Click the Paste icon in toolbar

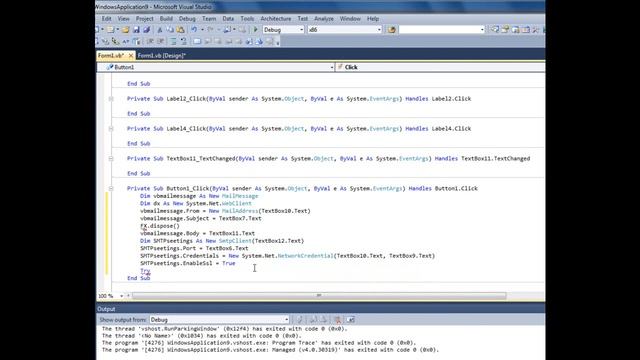(x=180, y=30)
